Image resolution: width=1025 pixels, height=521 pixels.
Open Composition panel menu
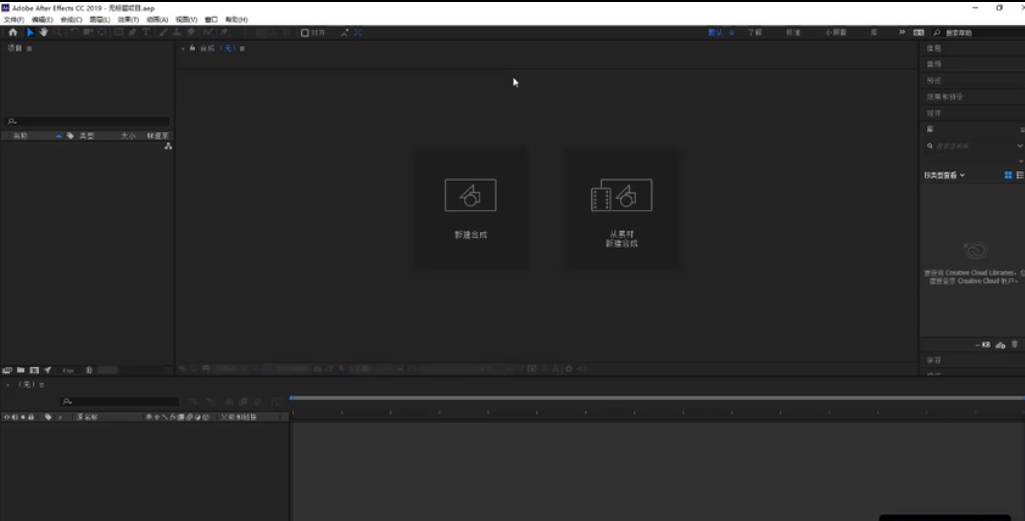point(242,48)
